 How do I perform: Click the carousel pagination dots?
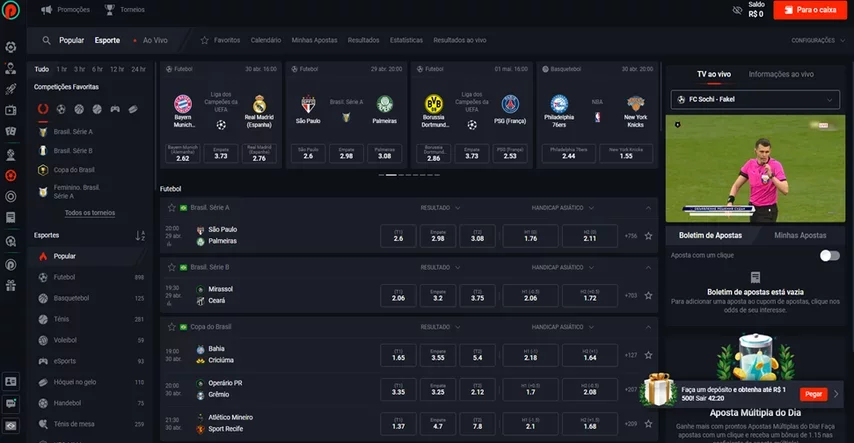click(x=409, y=175)
